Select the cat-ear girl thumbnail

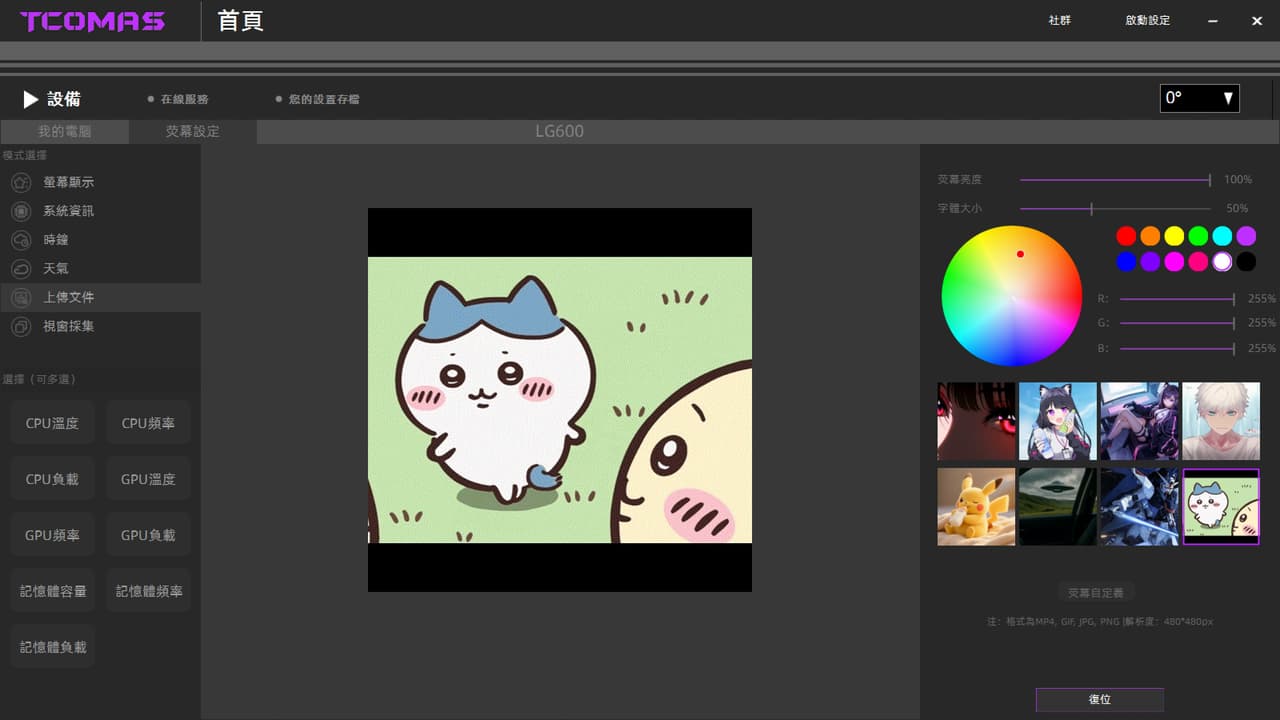1058,421
